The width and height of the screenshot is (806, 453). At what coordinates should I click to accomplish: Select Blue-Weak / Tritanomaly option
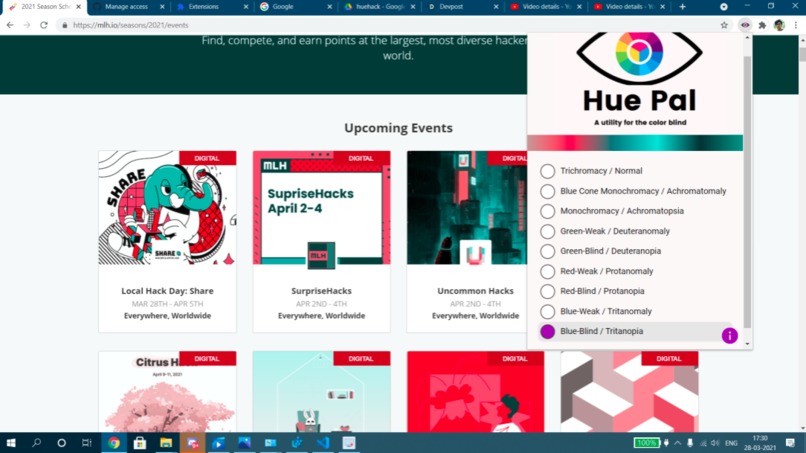pos(547,312)
